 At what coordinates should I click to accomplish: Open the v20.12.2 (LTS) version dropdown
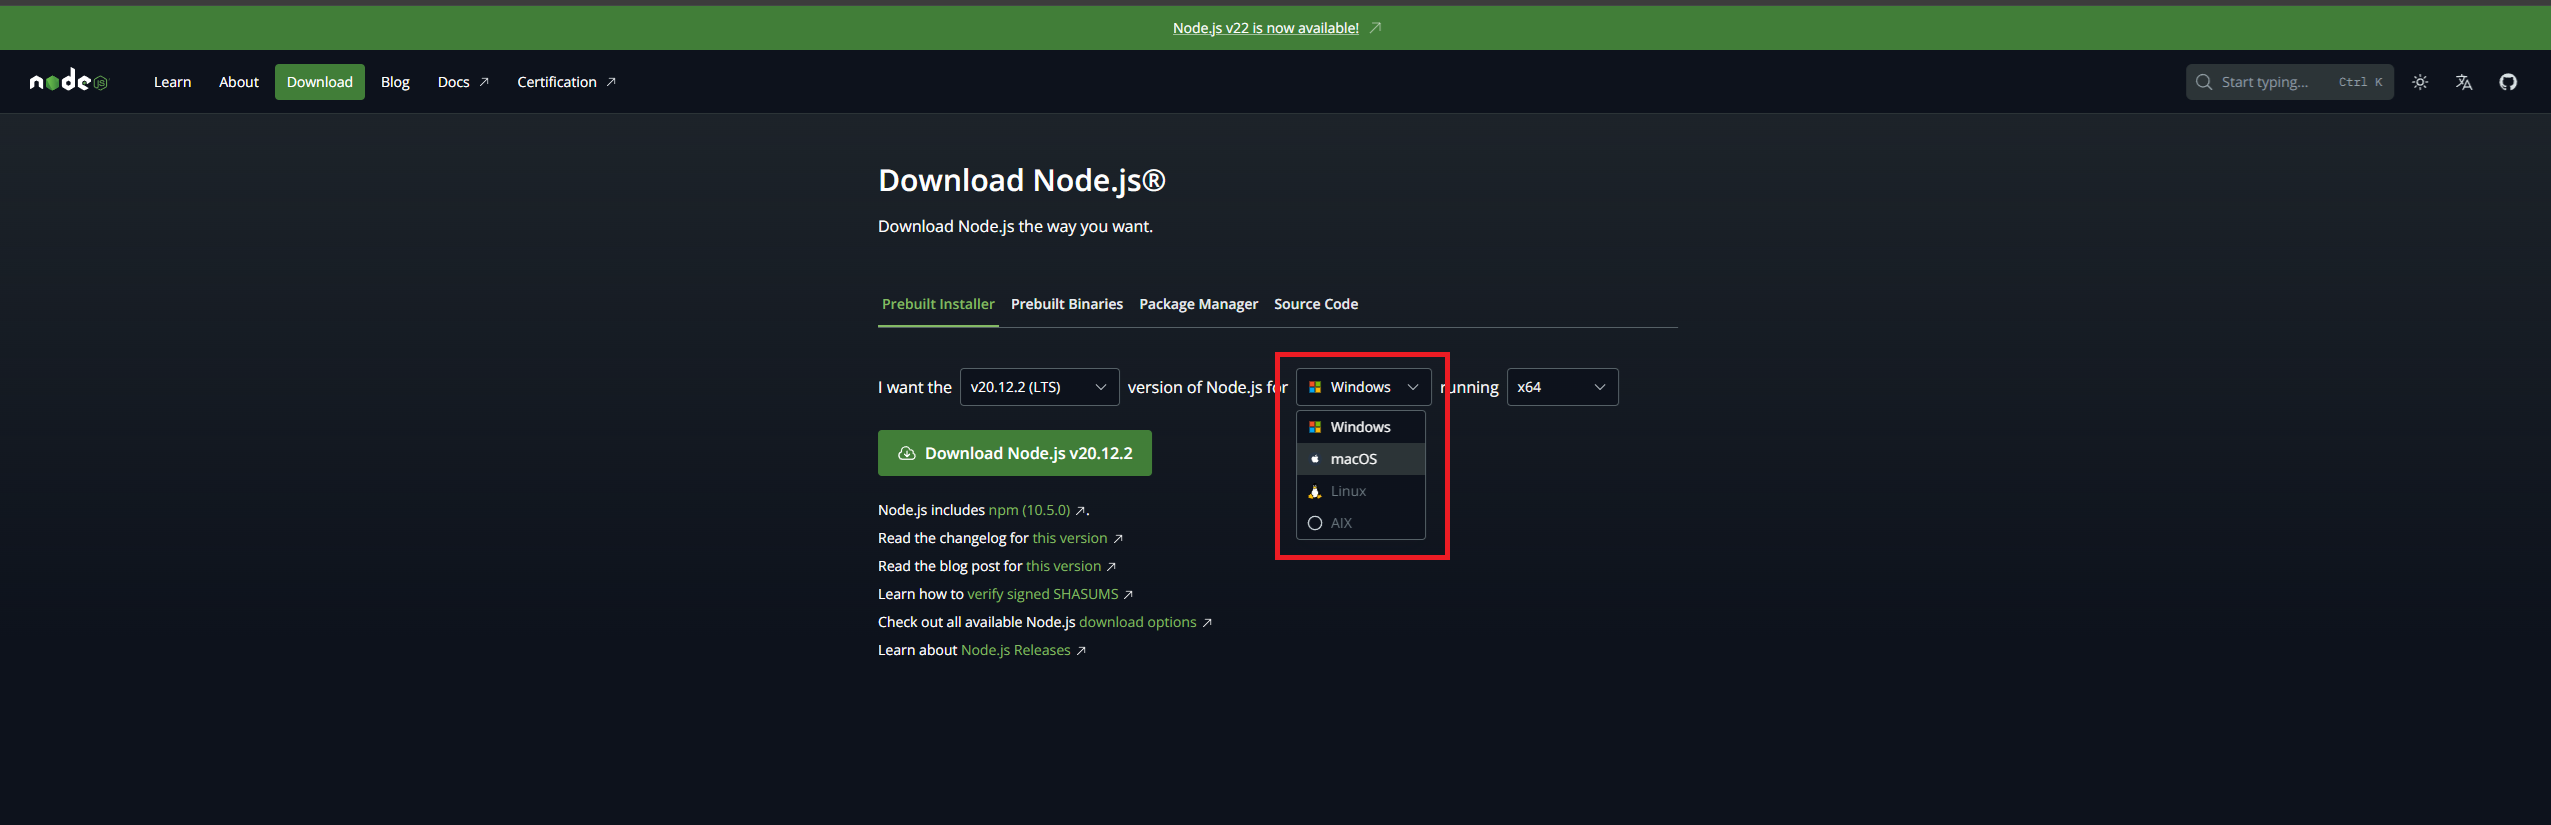1039,387
